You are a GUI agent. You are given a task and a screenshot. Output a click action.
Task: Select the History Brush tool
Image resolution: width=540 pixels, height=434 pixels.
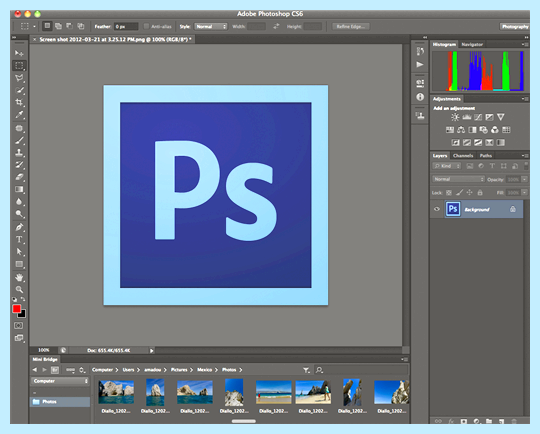coord(19,165)
